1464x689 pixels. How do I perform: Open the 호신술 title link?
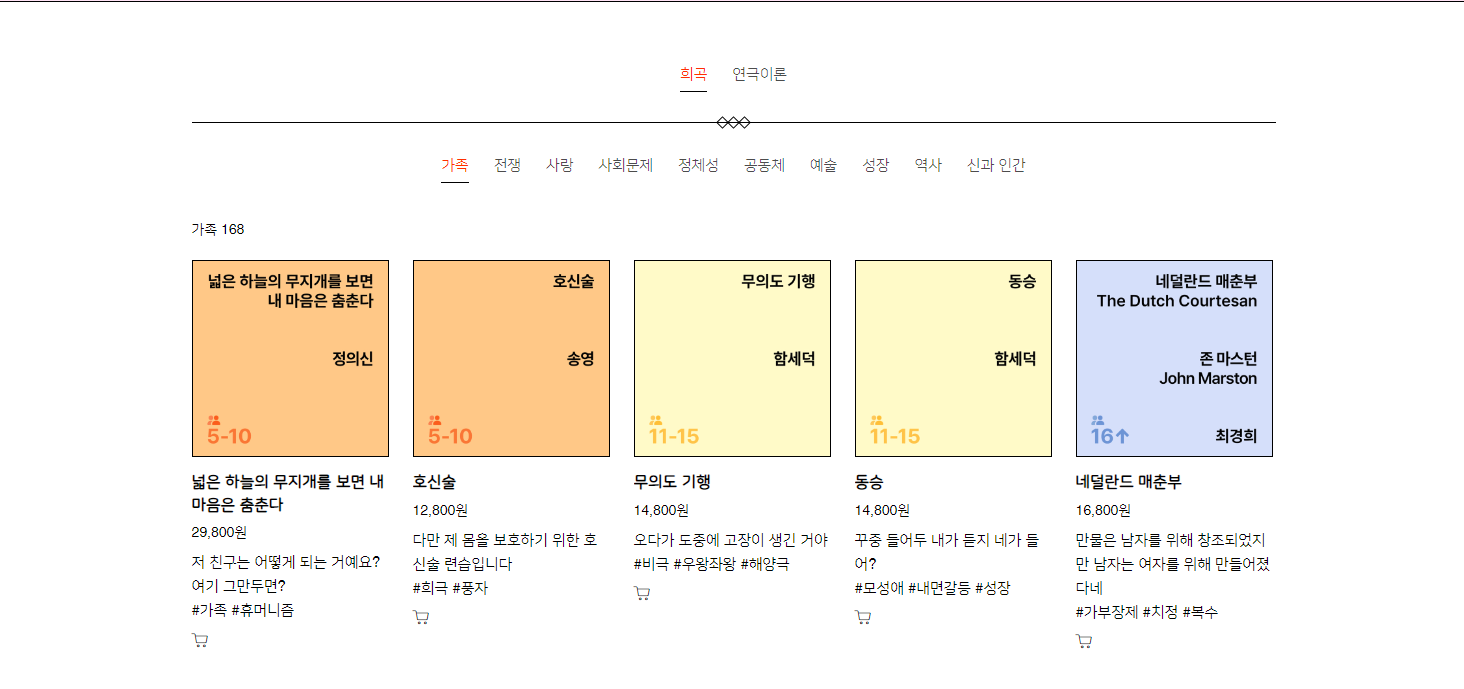[x=434, y=482]
